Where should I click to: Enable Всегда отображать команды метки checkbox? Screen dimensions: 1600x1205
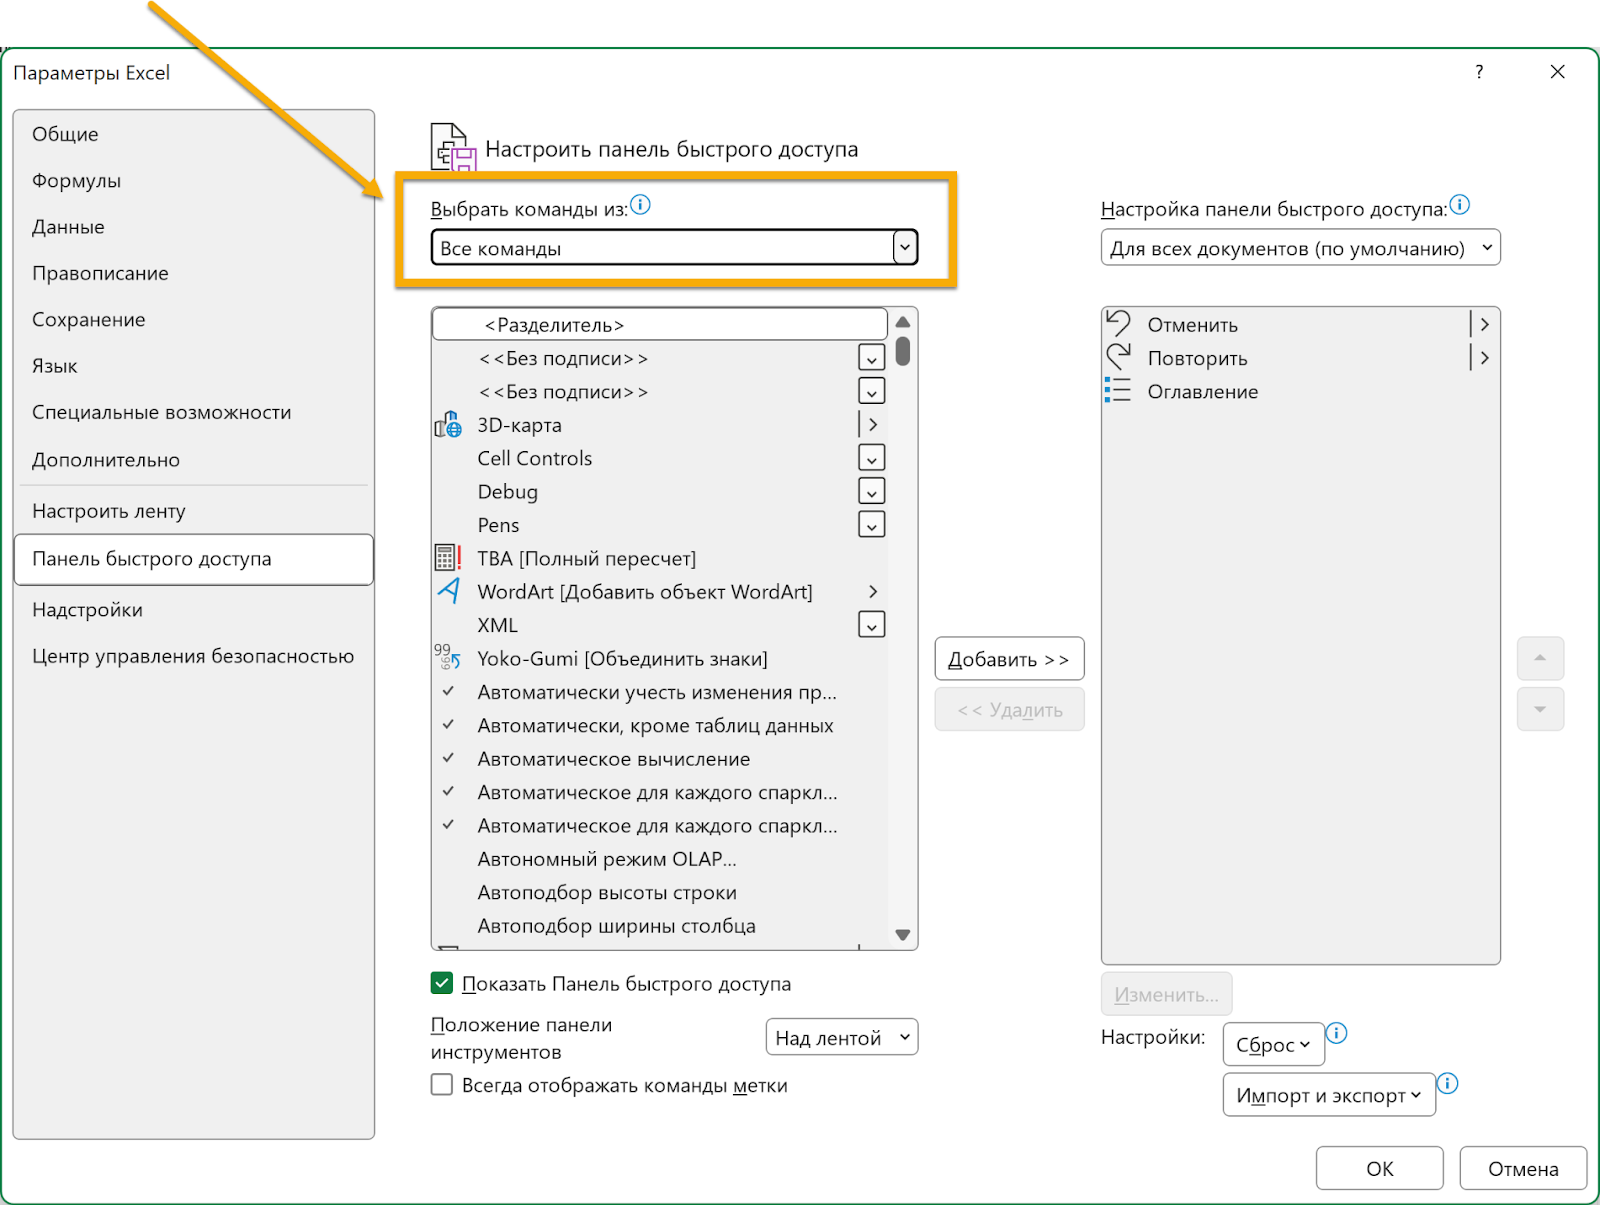click(x=442, y=1084)
